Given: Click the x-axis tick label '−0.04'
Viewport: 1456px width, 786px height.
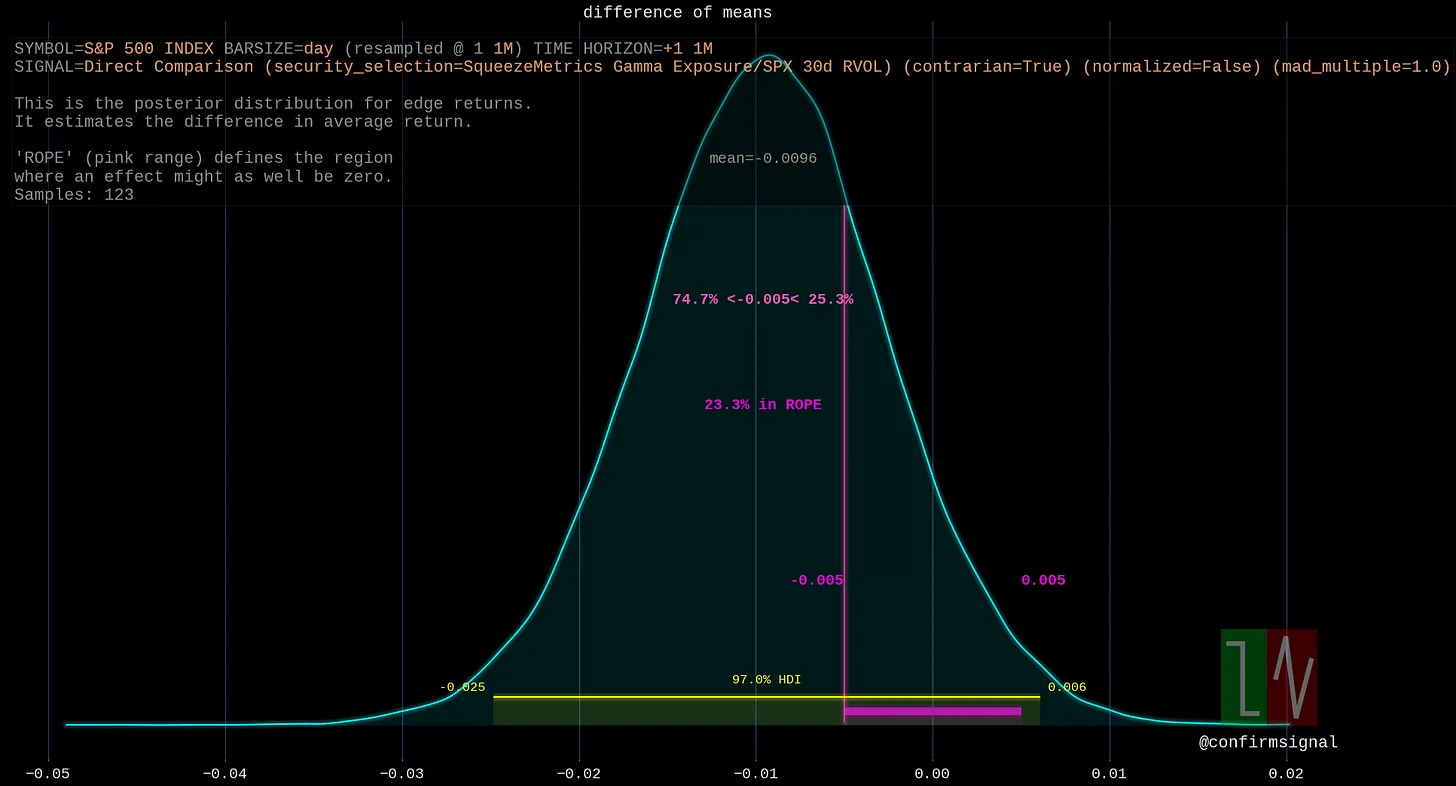Looking at the screenshot, I should tap(225, 773).
